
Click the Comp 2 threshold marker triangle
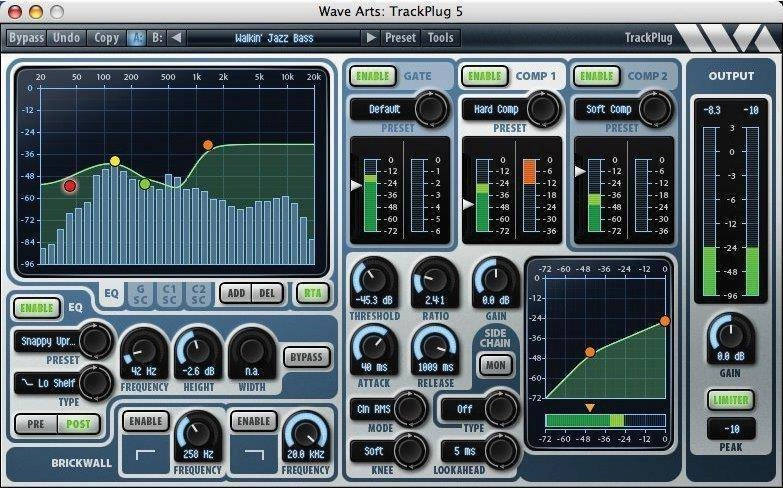tap(580, 171)
